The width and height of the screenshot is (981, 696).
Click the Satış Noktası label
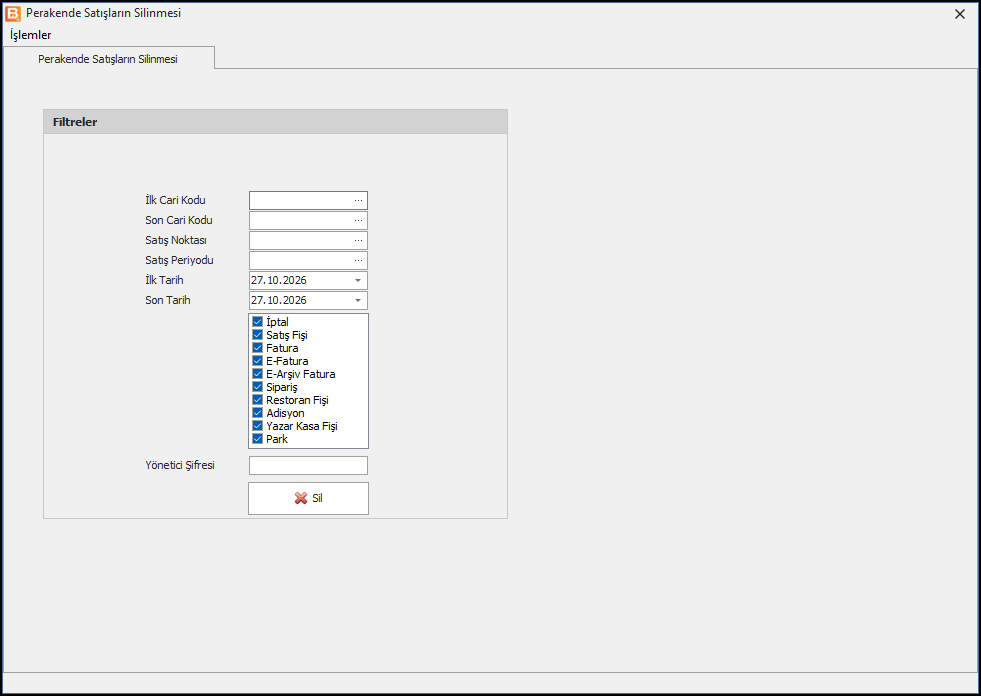pyautogui.click(x=176, y=240)
